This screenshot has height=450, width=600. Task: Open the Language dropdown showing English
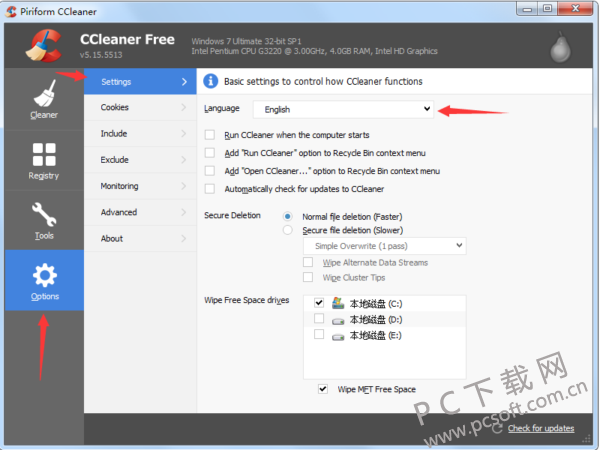343,109
